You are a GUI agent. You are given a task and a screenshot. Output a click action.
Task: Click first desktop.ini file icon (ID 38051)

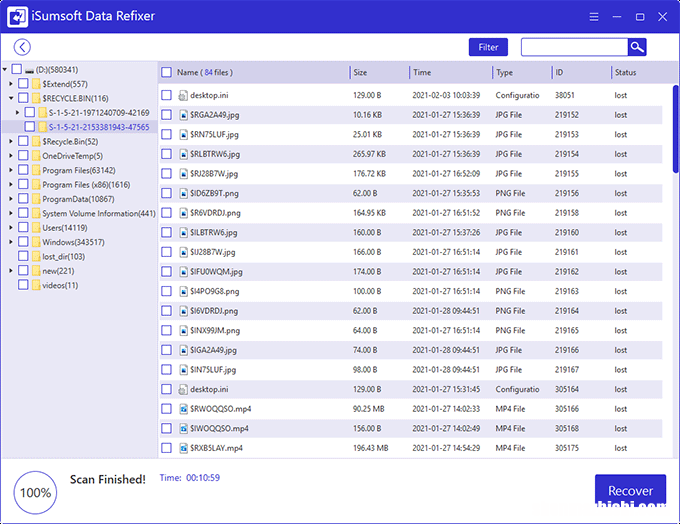[183, 95]
